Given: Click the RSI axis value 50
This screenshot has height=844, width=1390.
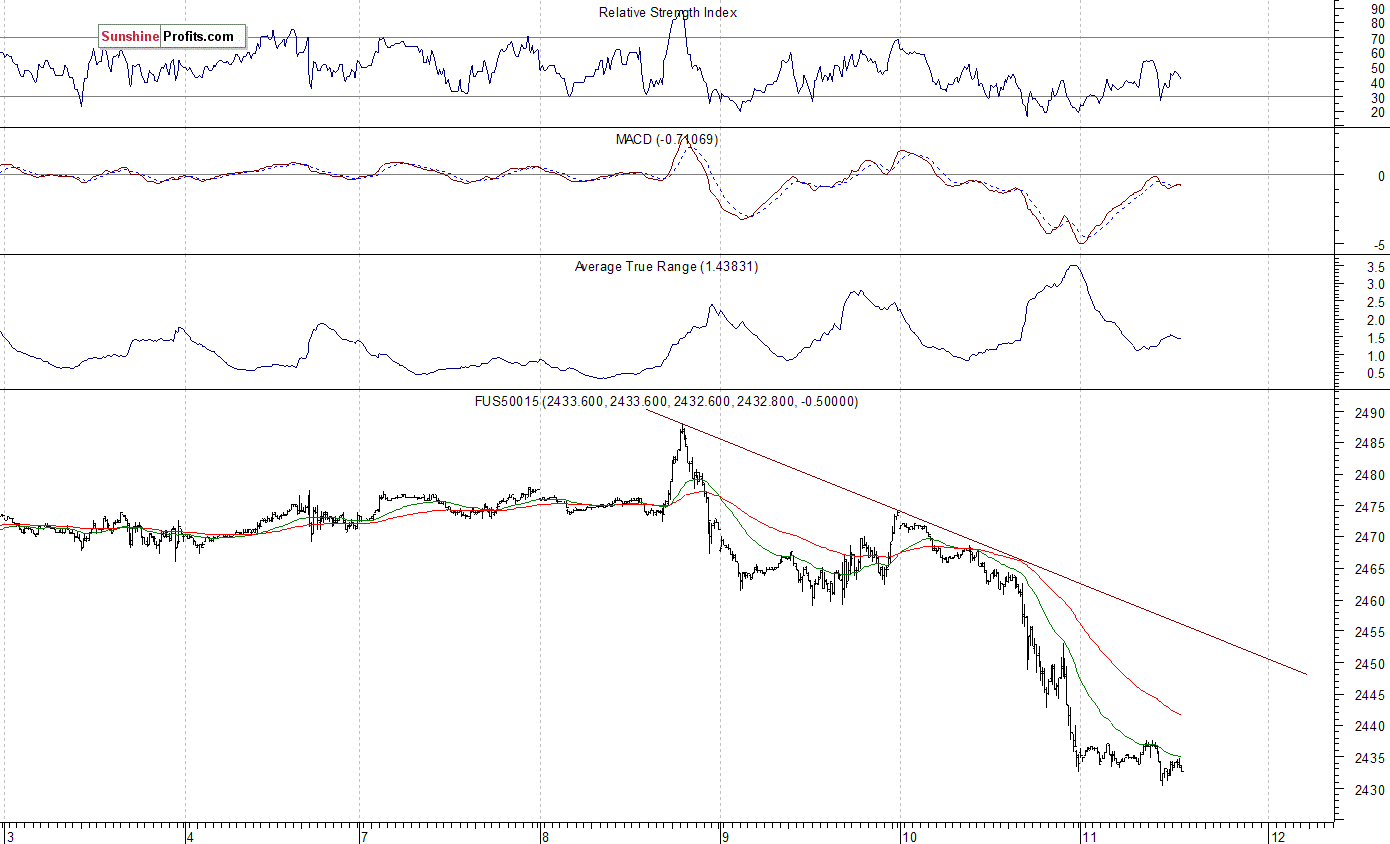Looking at the screenshot, I should point(1378,68).
